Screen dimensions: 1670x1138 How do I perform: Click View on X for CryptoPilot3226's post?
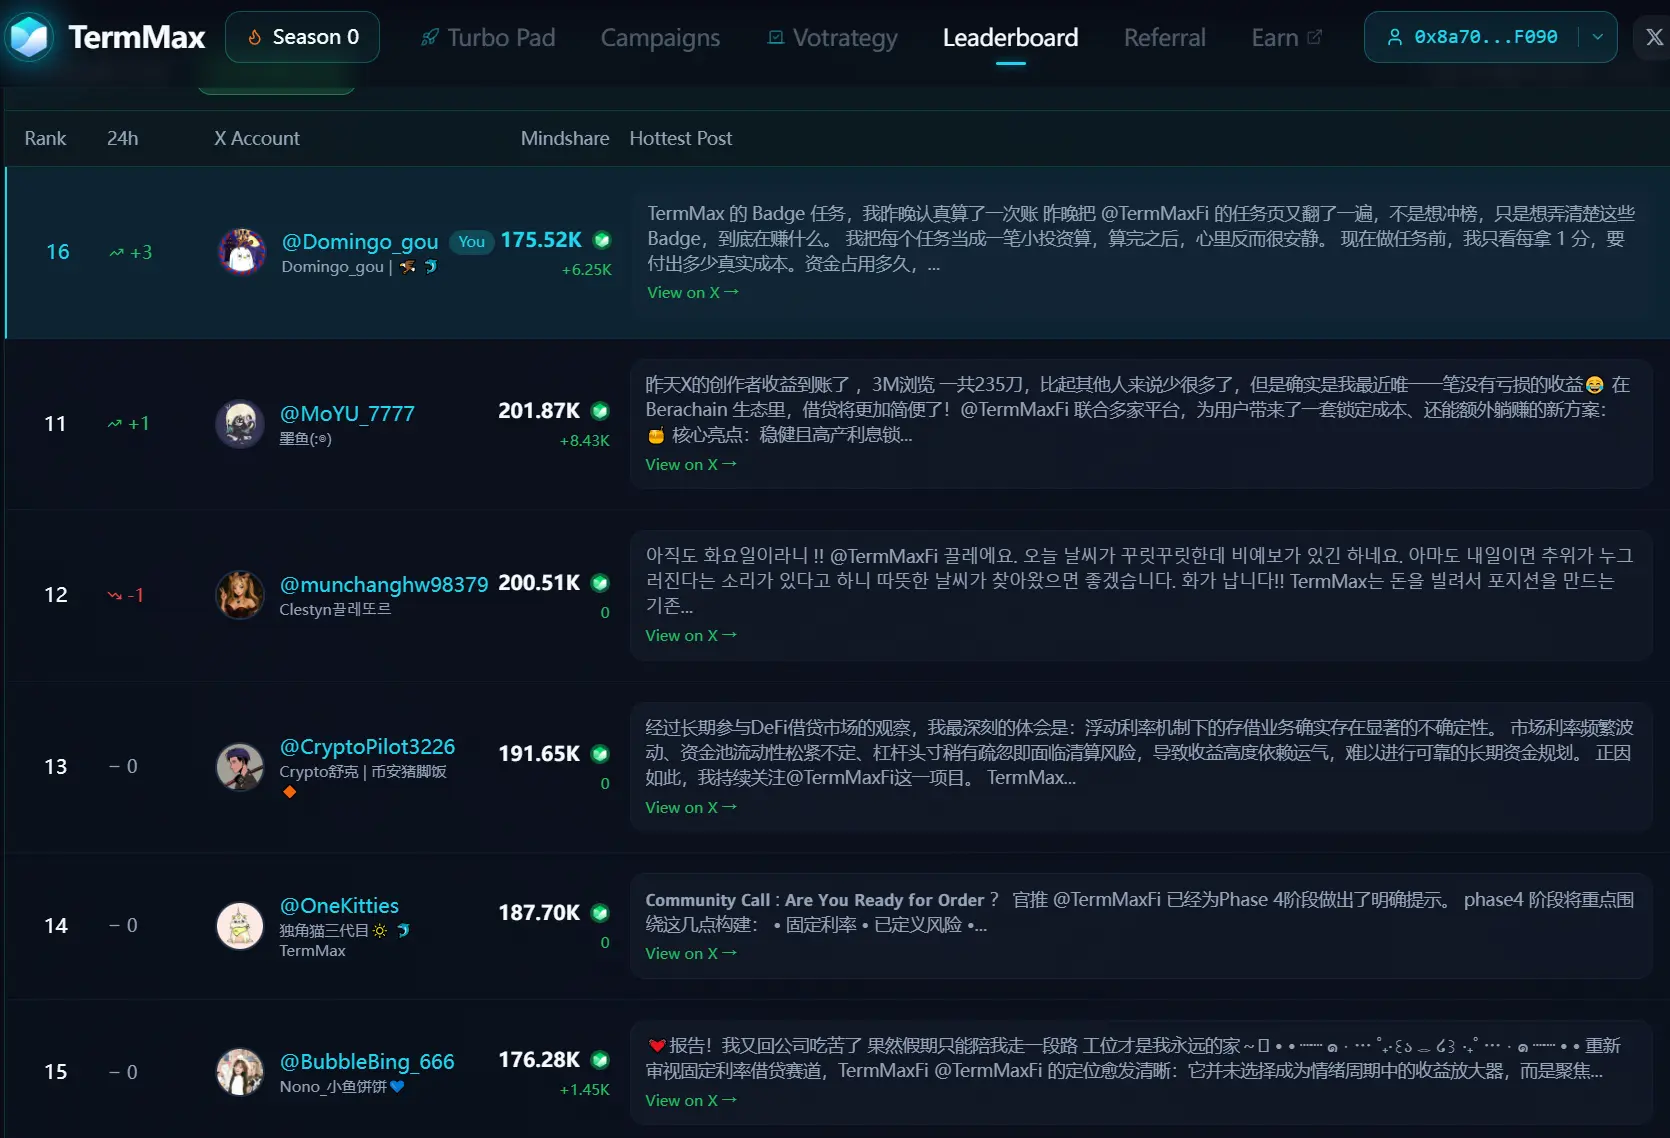(x=691, y=807)
